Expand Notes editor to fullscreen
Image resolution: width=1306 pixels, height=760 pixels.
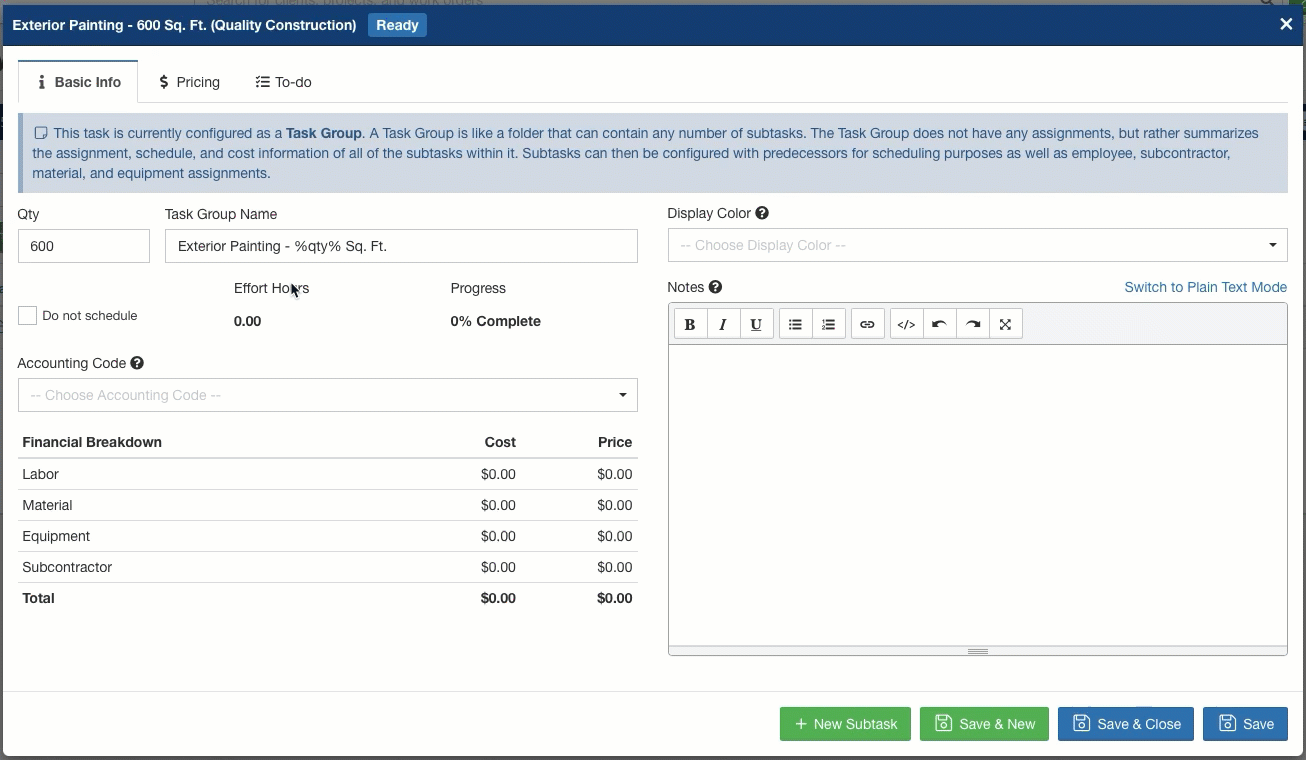1005,324
